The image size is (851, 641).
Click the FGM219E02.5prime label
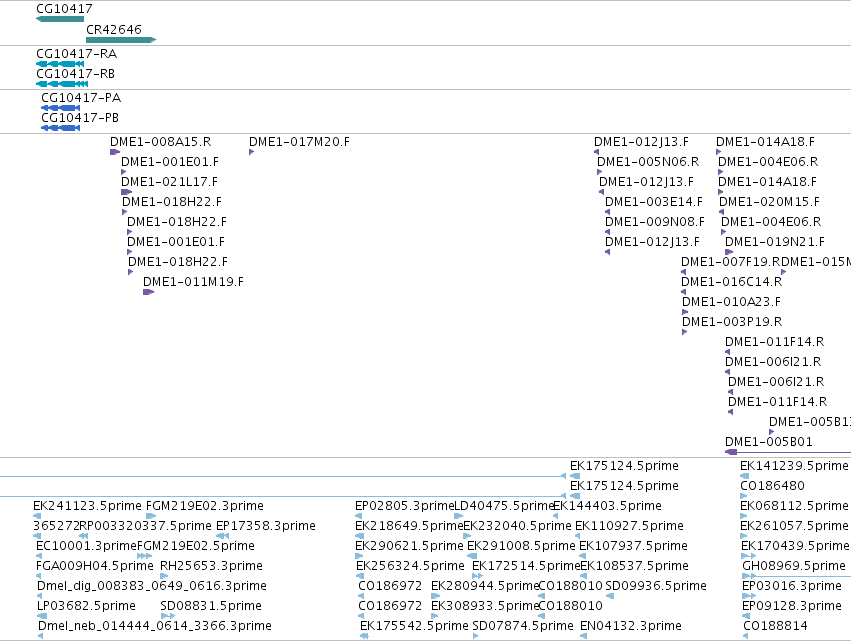[195, 546]
